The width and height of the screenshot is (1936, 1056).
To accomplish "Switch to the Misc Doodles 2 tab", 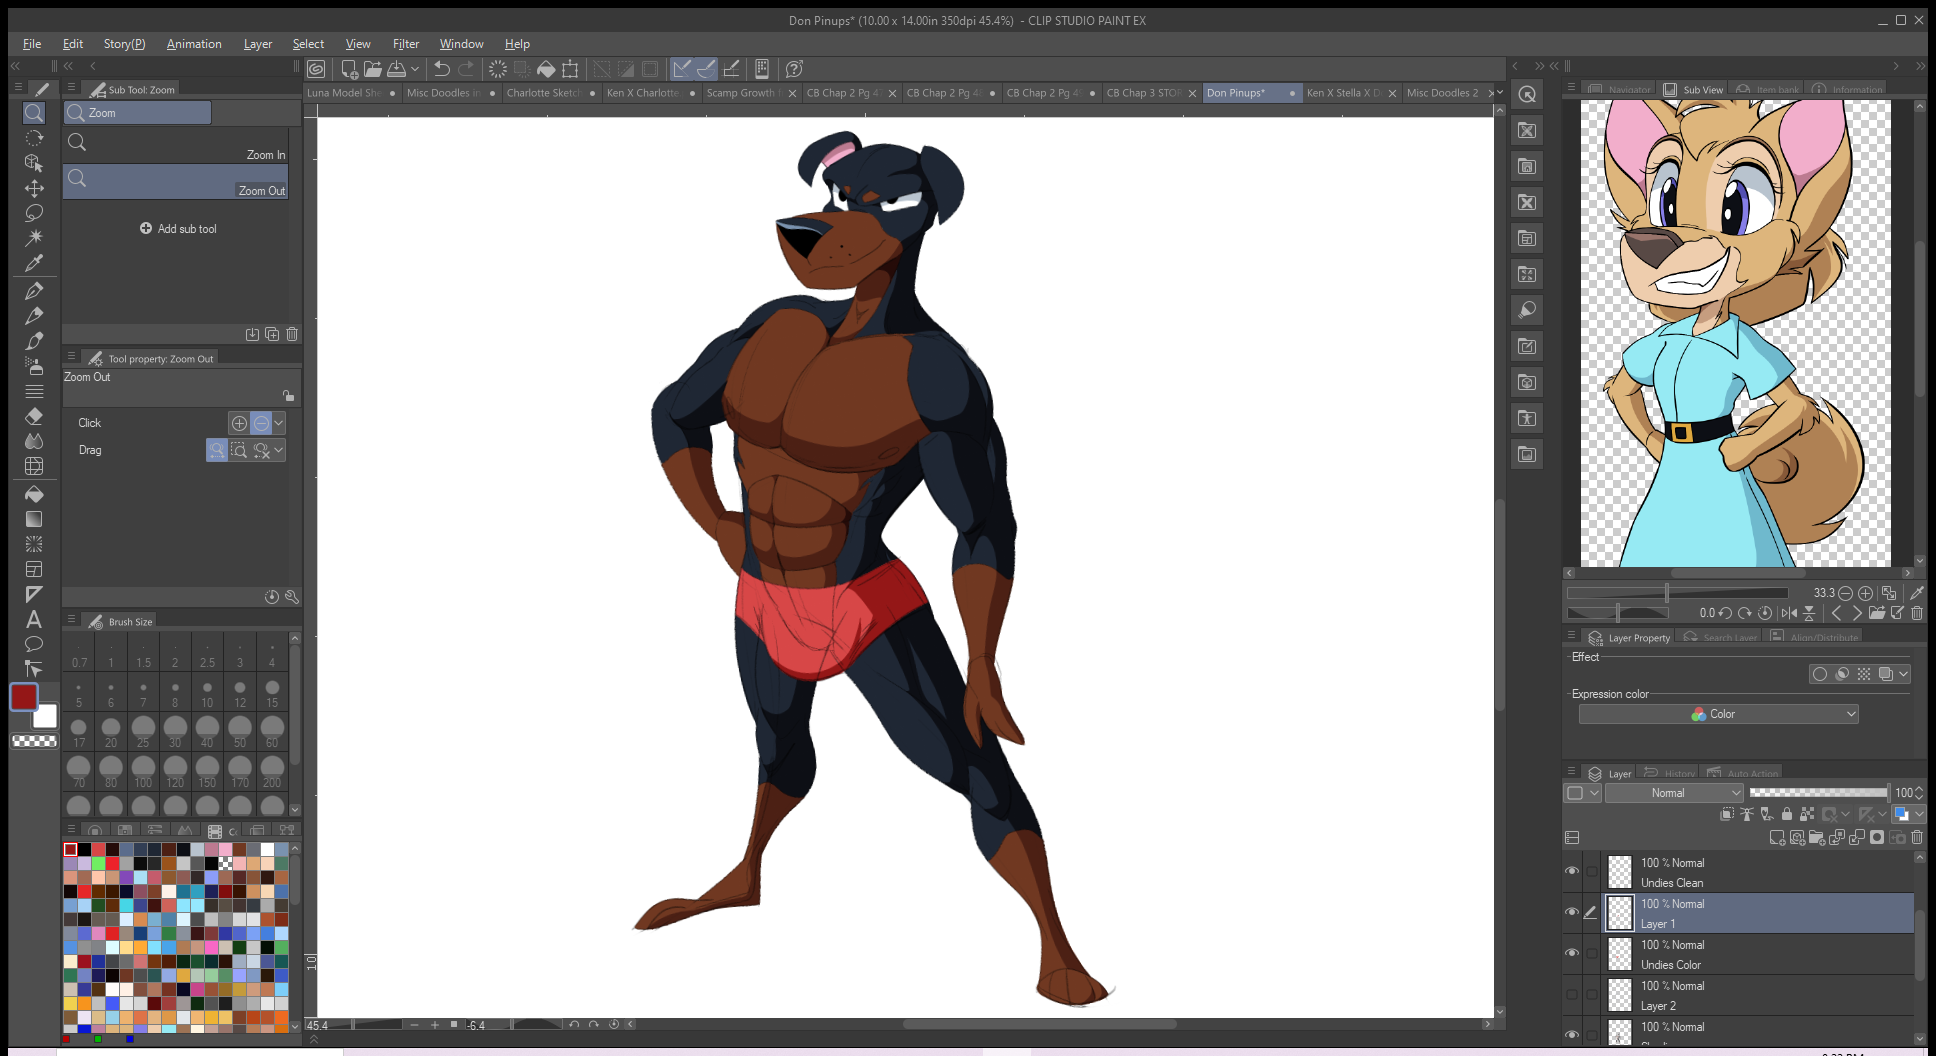I will (1441, 93).
